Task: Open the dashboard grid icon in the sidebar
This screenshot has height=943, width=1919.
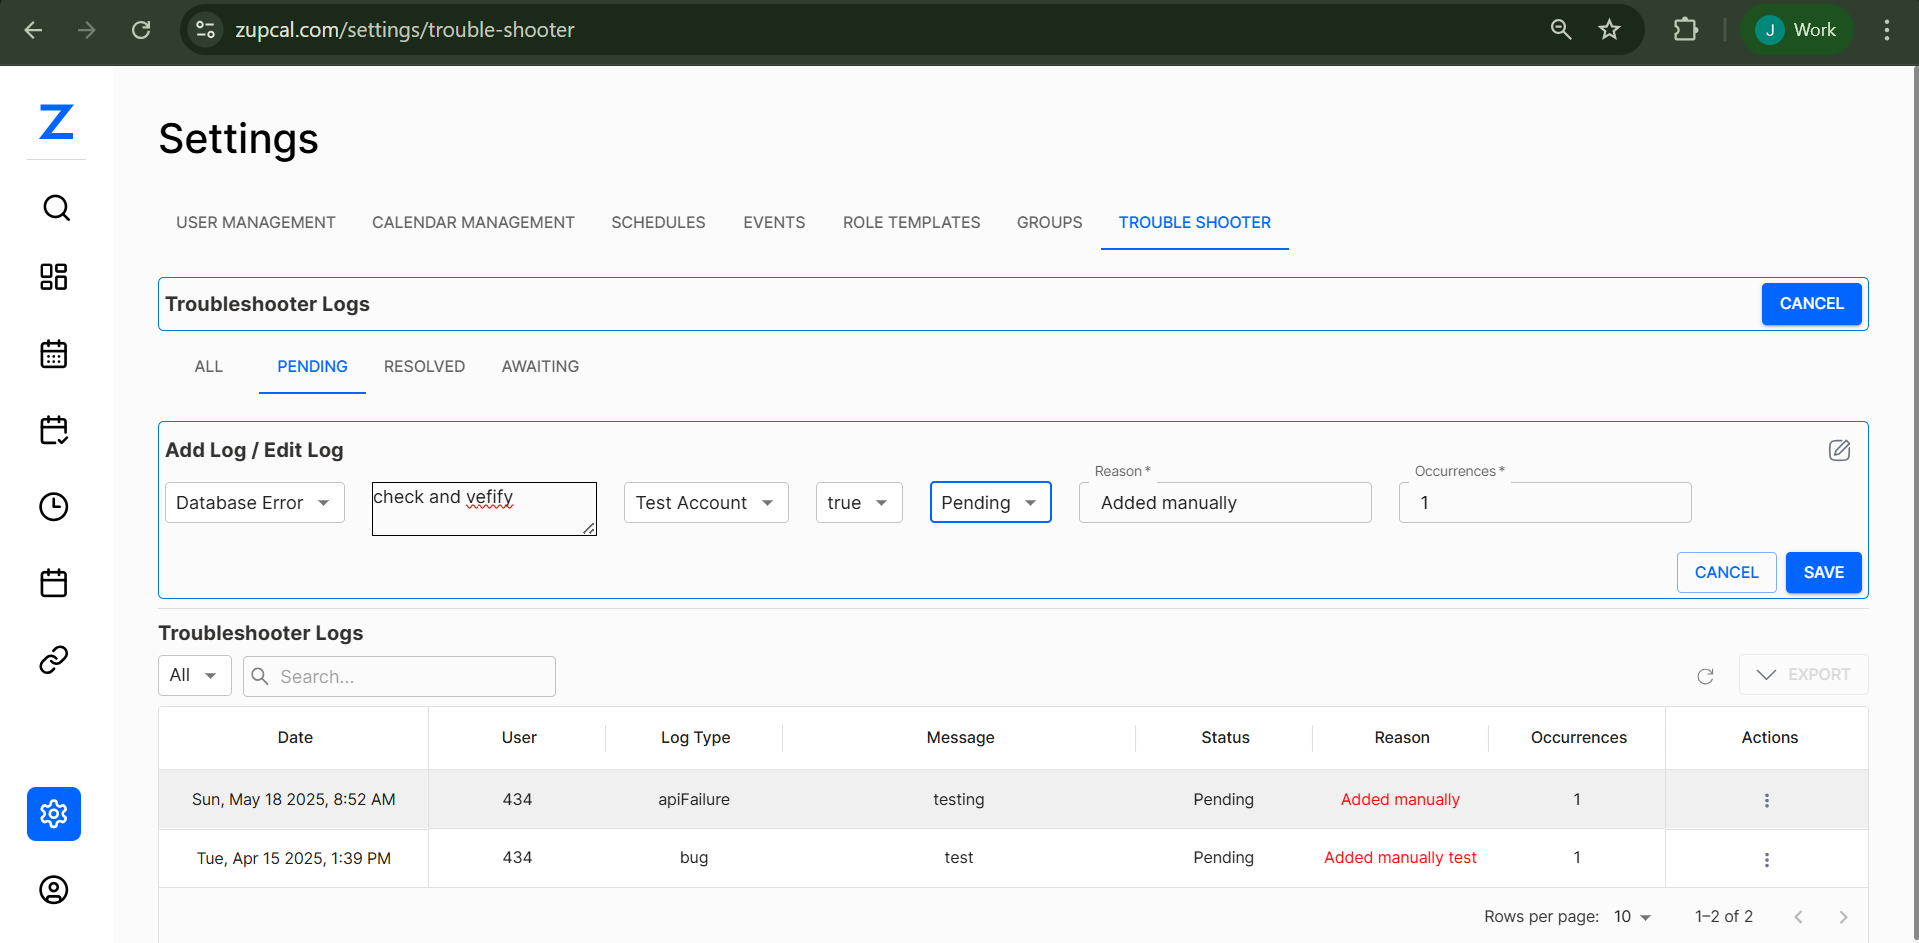Action: (54, 277)
